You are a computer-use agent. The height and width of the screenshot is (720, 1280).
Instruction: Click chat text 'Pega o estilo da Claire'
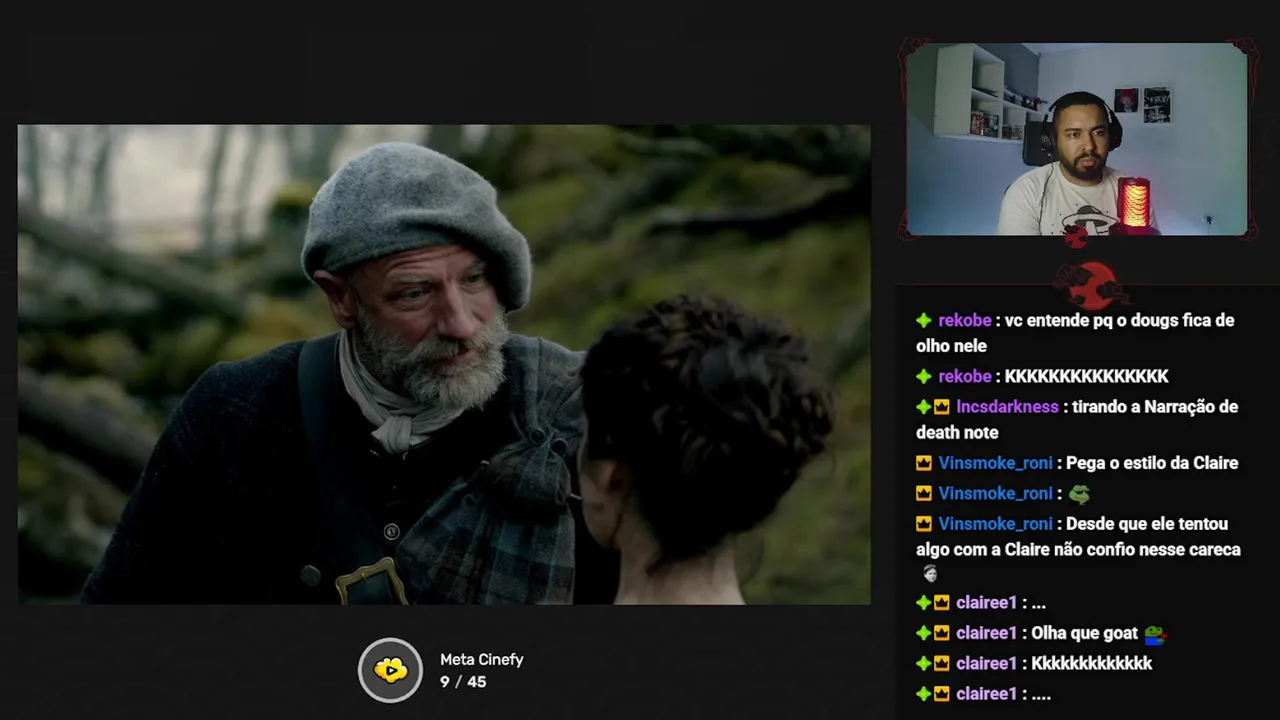[x=1152, y=463]
